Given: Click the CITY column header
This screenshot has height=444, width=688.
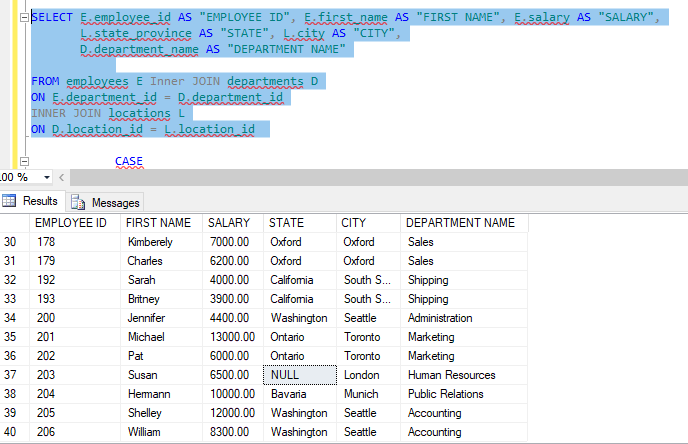Looking at the screenshot, I should pos(353,223).
